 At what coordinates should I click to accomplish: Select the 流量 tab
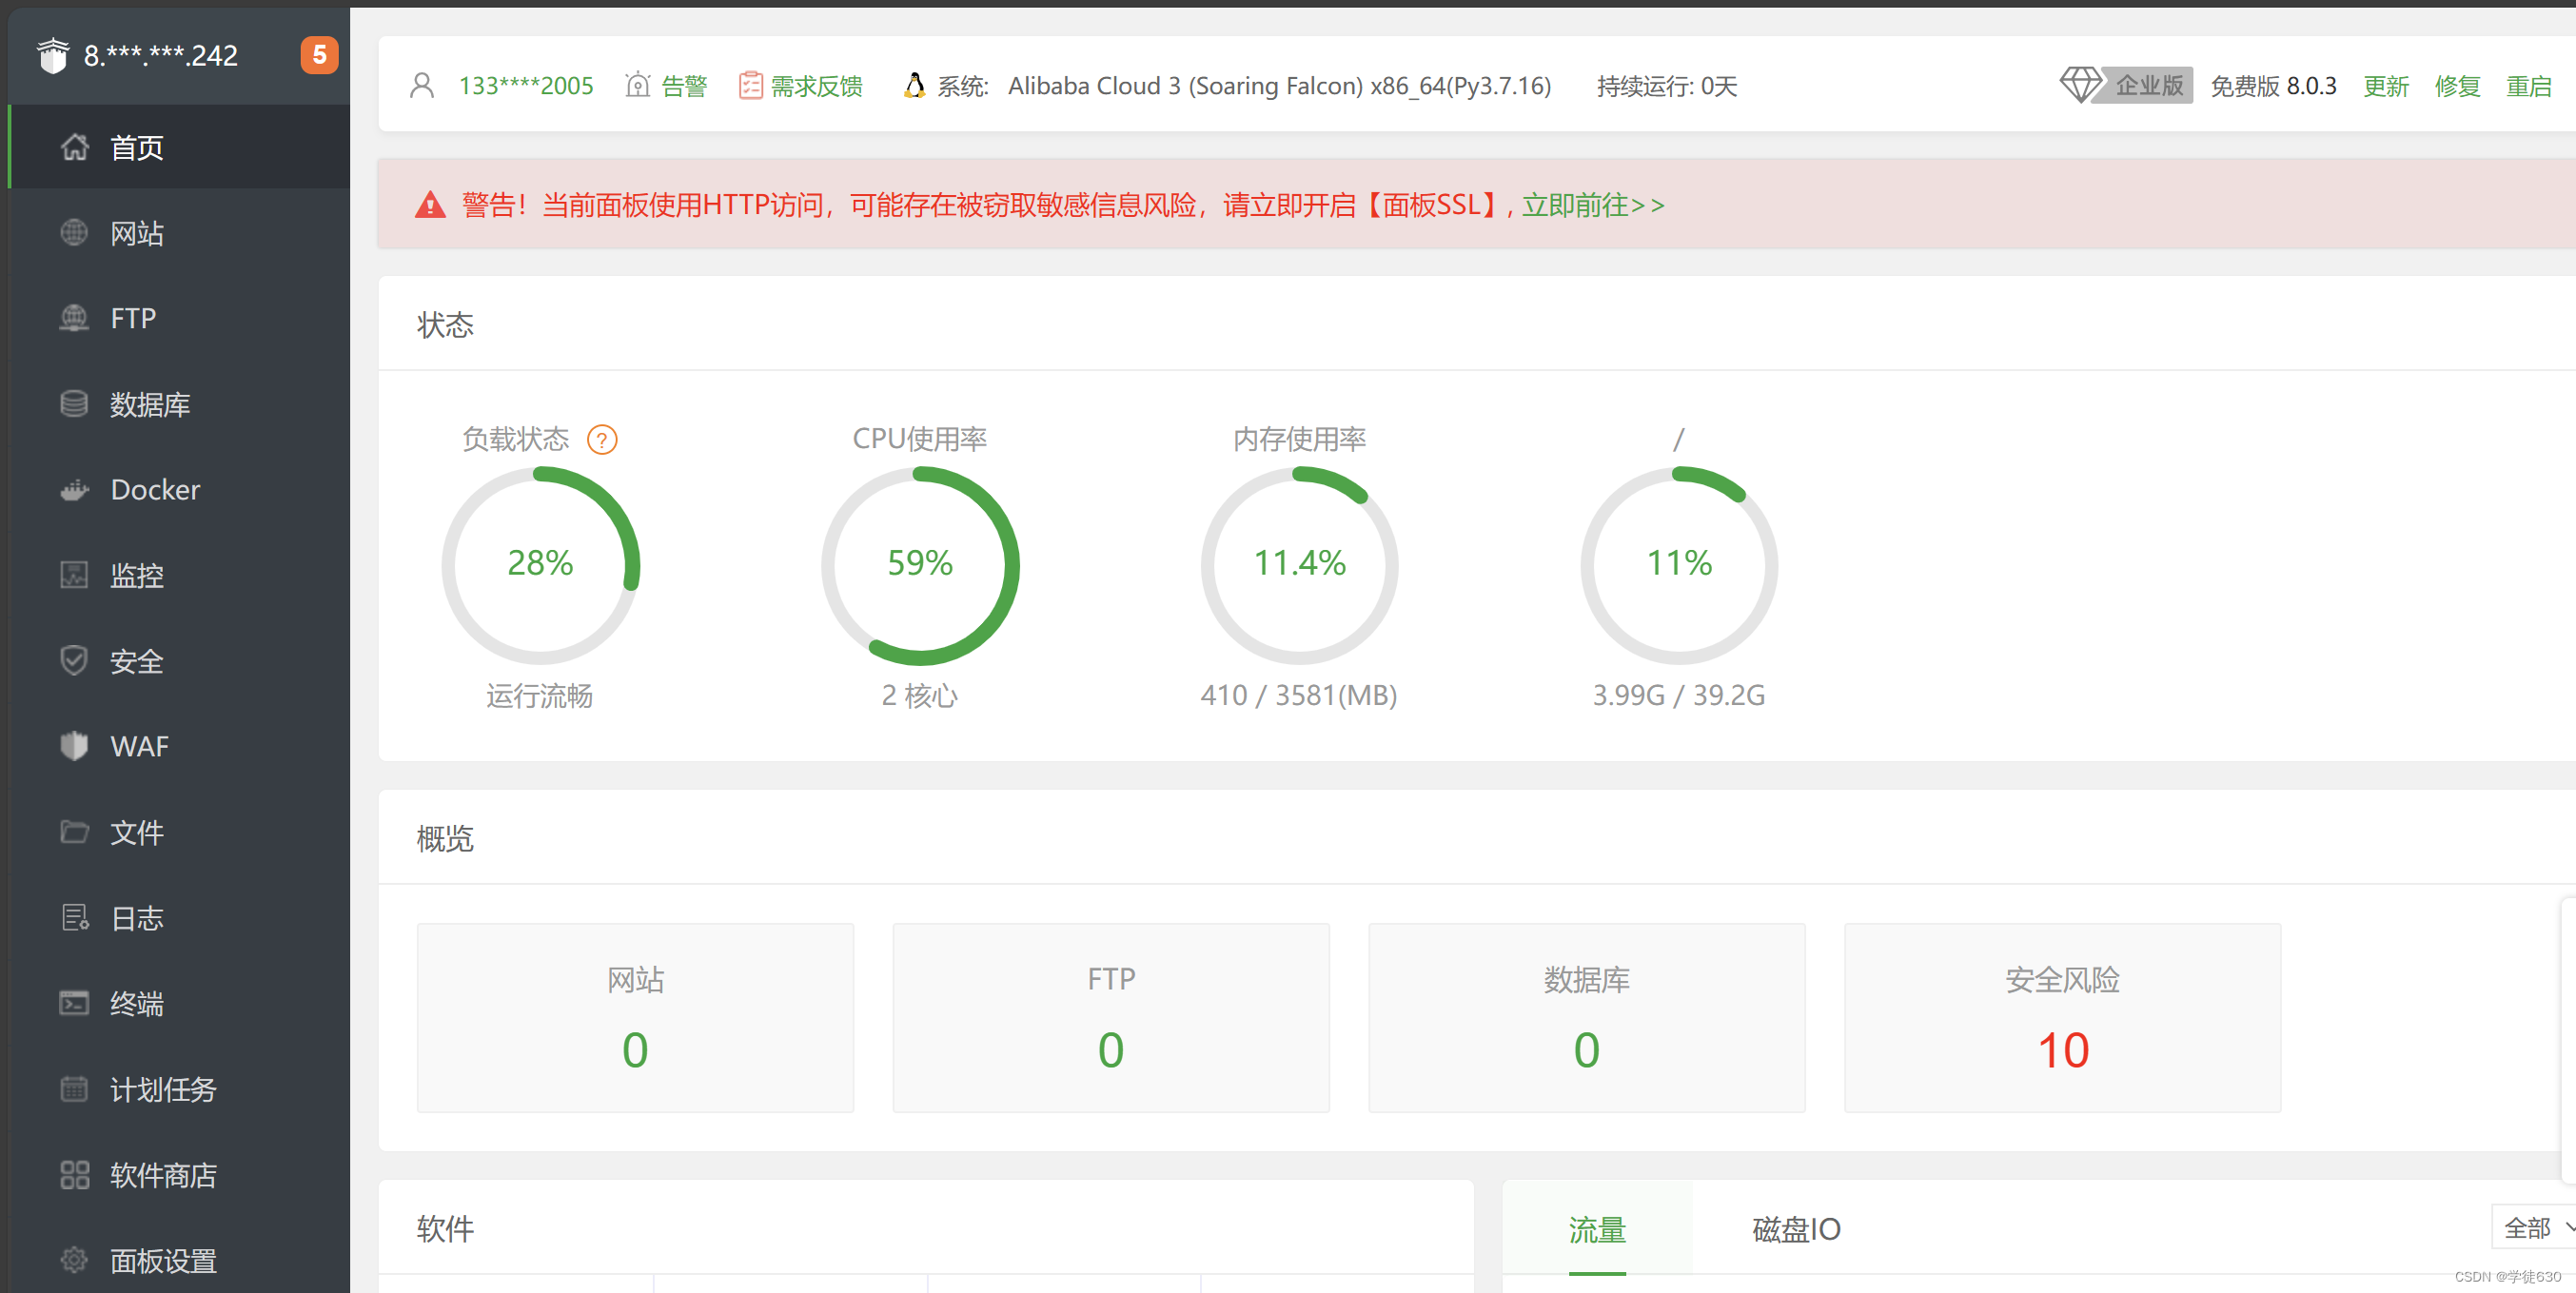[1597, 1228]
